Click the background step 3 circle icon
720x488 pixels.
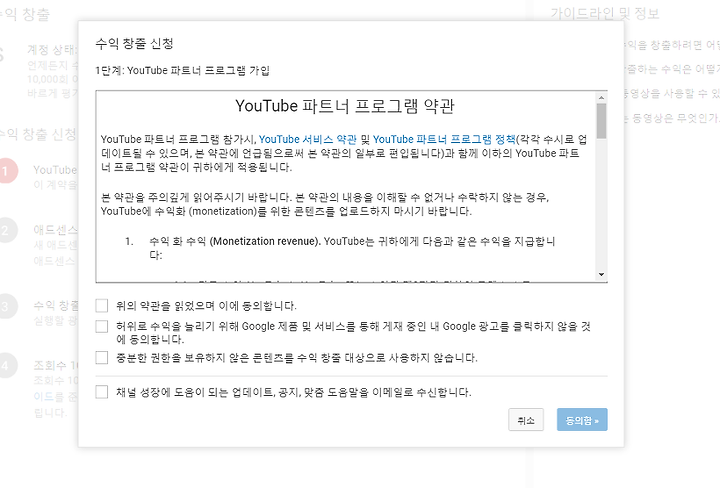click(5, 306)
